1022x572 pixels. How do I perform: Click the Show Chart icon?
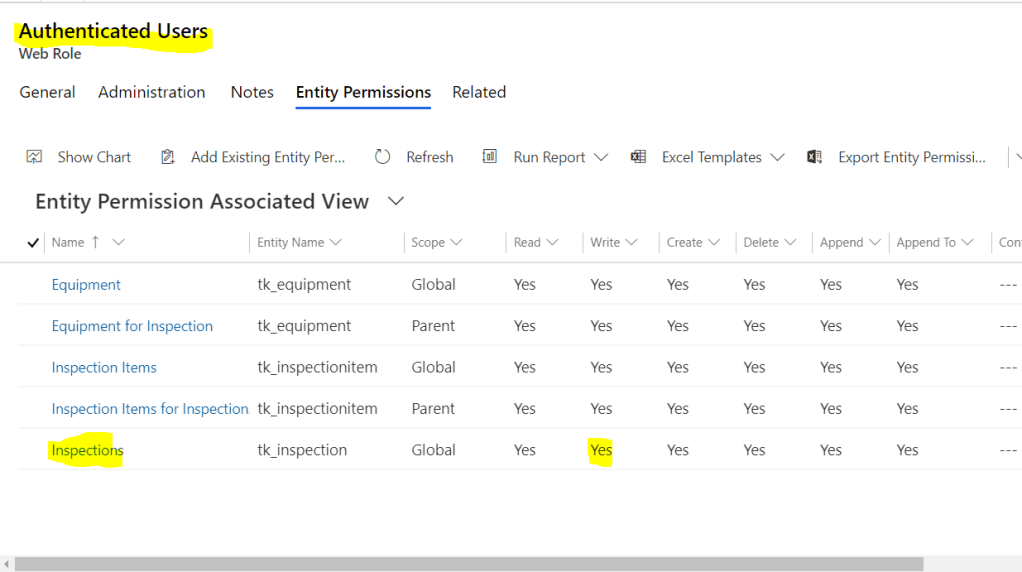coord(35,157)
